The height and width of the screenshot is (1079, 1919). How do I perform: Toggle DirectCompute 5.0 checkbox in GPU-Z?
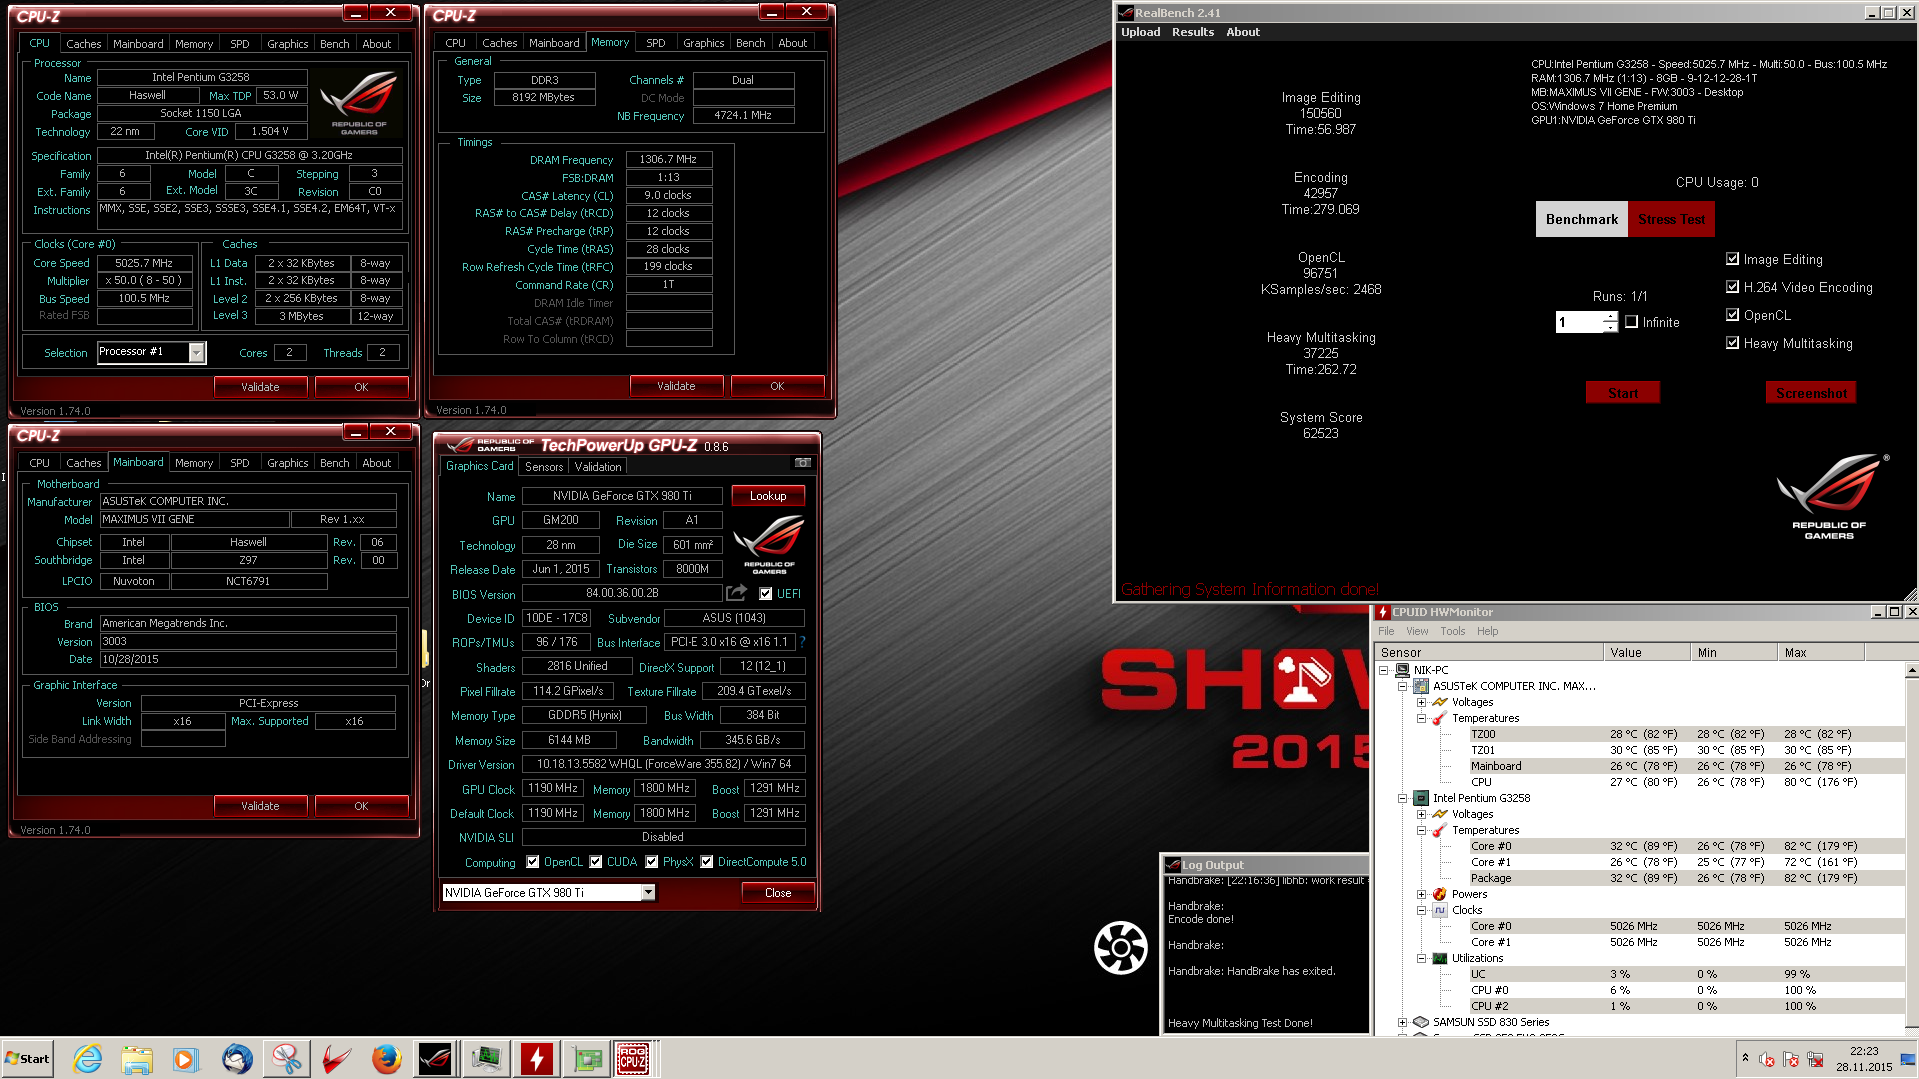pyautogui.click(x=707, y=862)
